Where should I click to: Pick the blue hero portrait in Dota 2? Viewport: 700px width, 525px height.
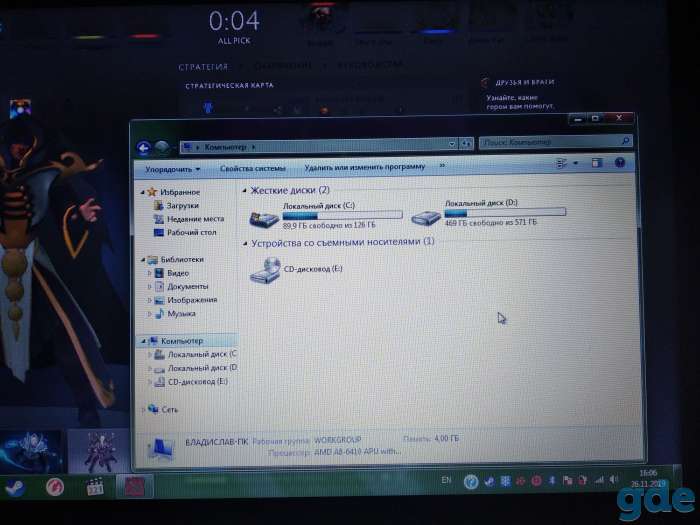coord(31,451)
